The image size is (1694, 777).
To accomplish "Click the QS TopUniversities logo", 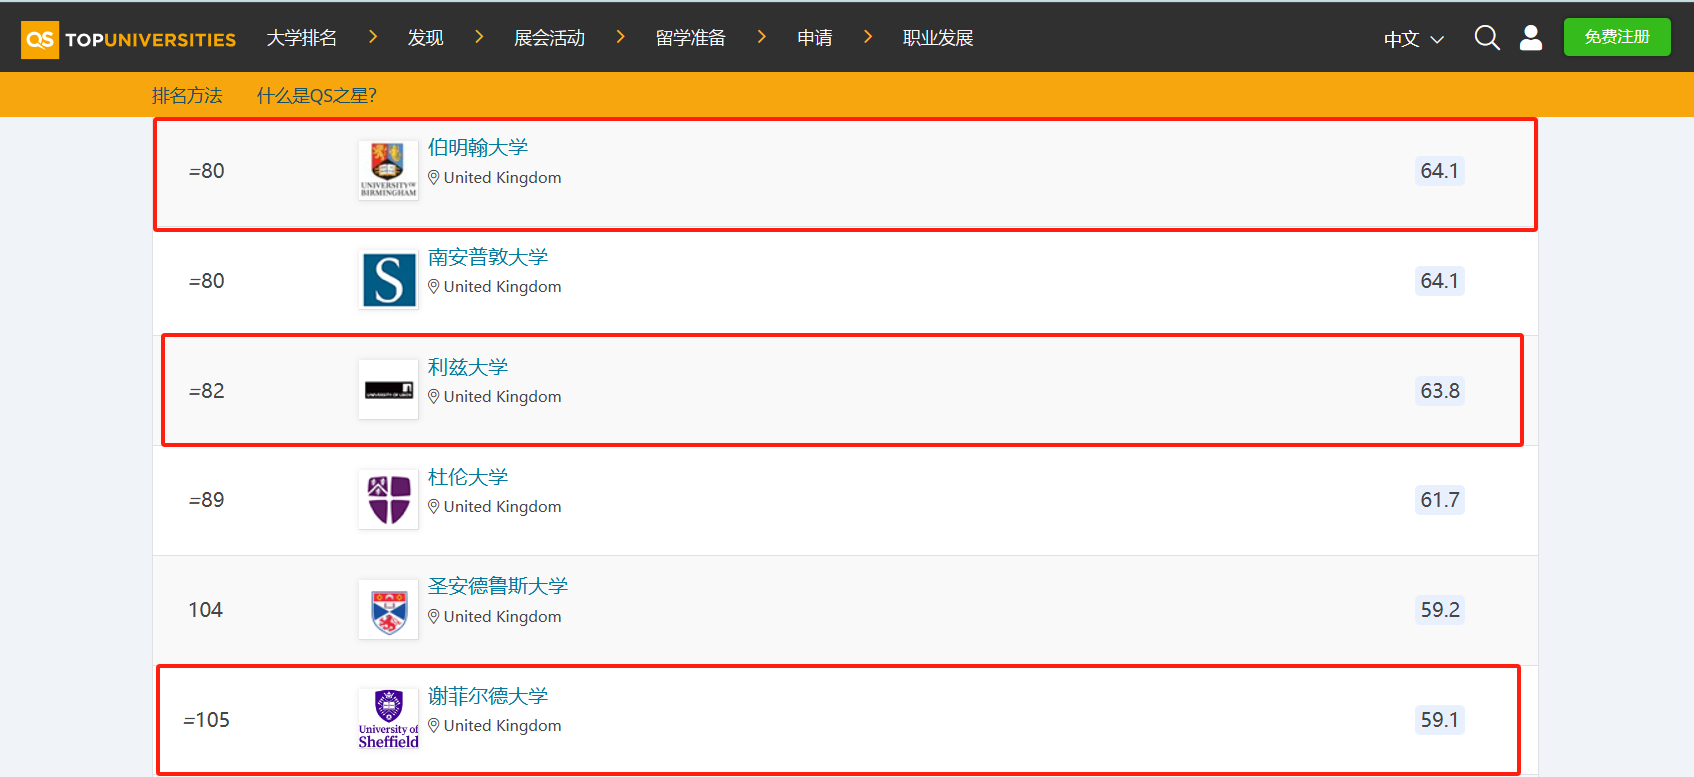I will tap(128, 39).
